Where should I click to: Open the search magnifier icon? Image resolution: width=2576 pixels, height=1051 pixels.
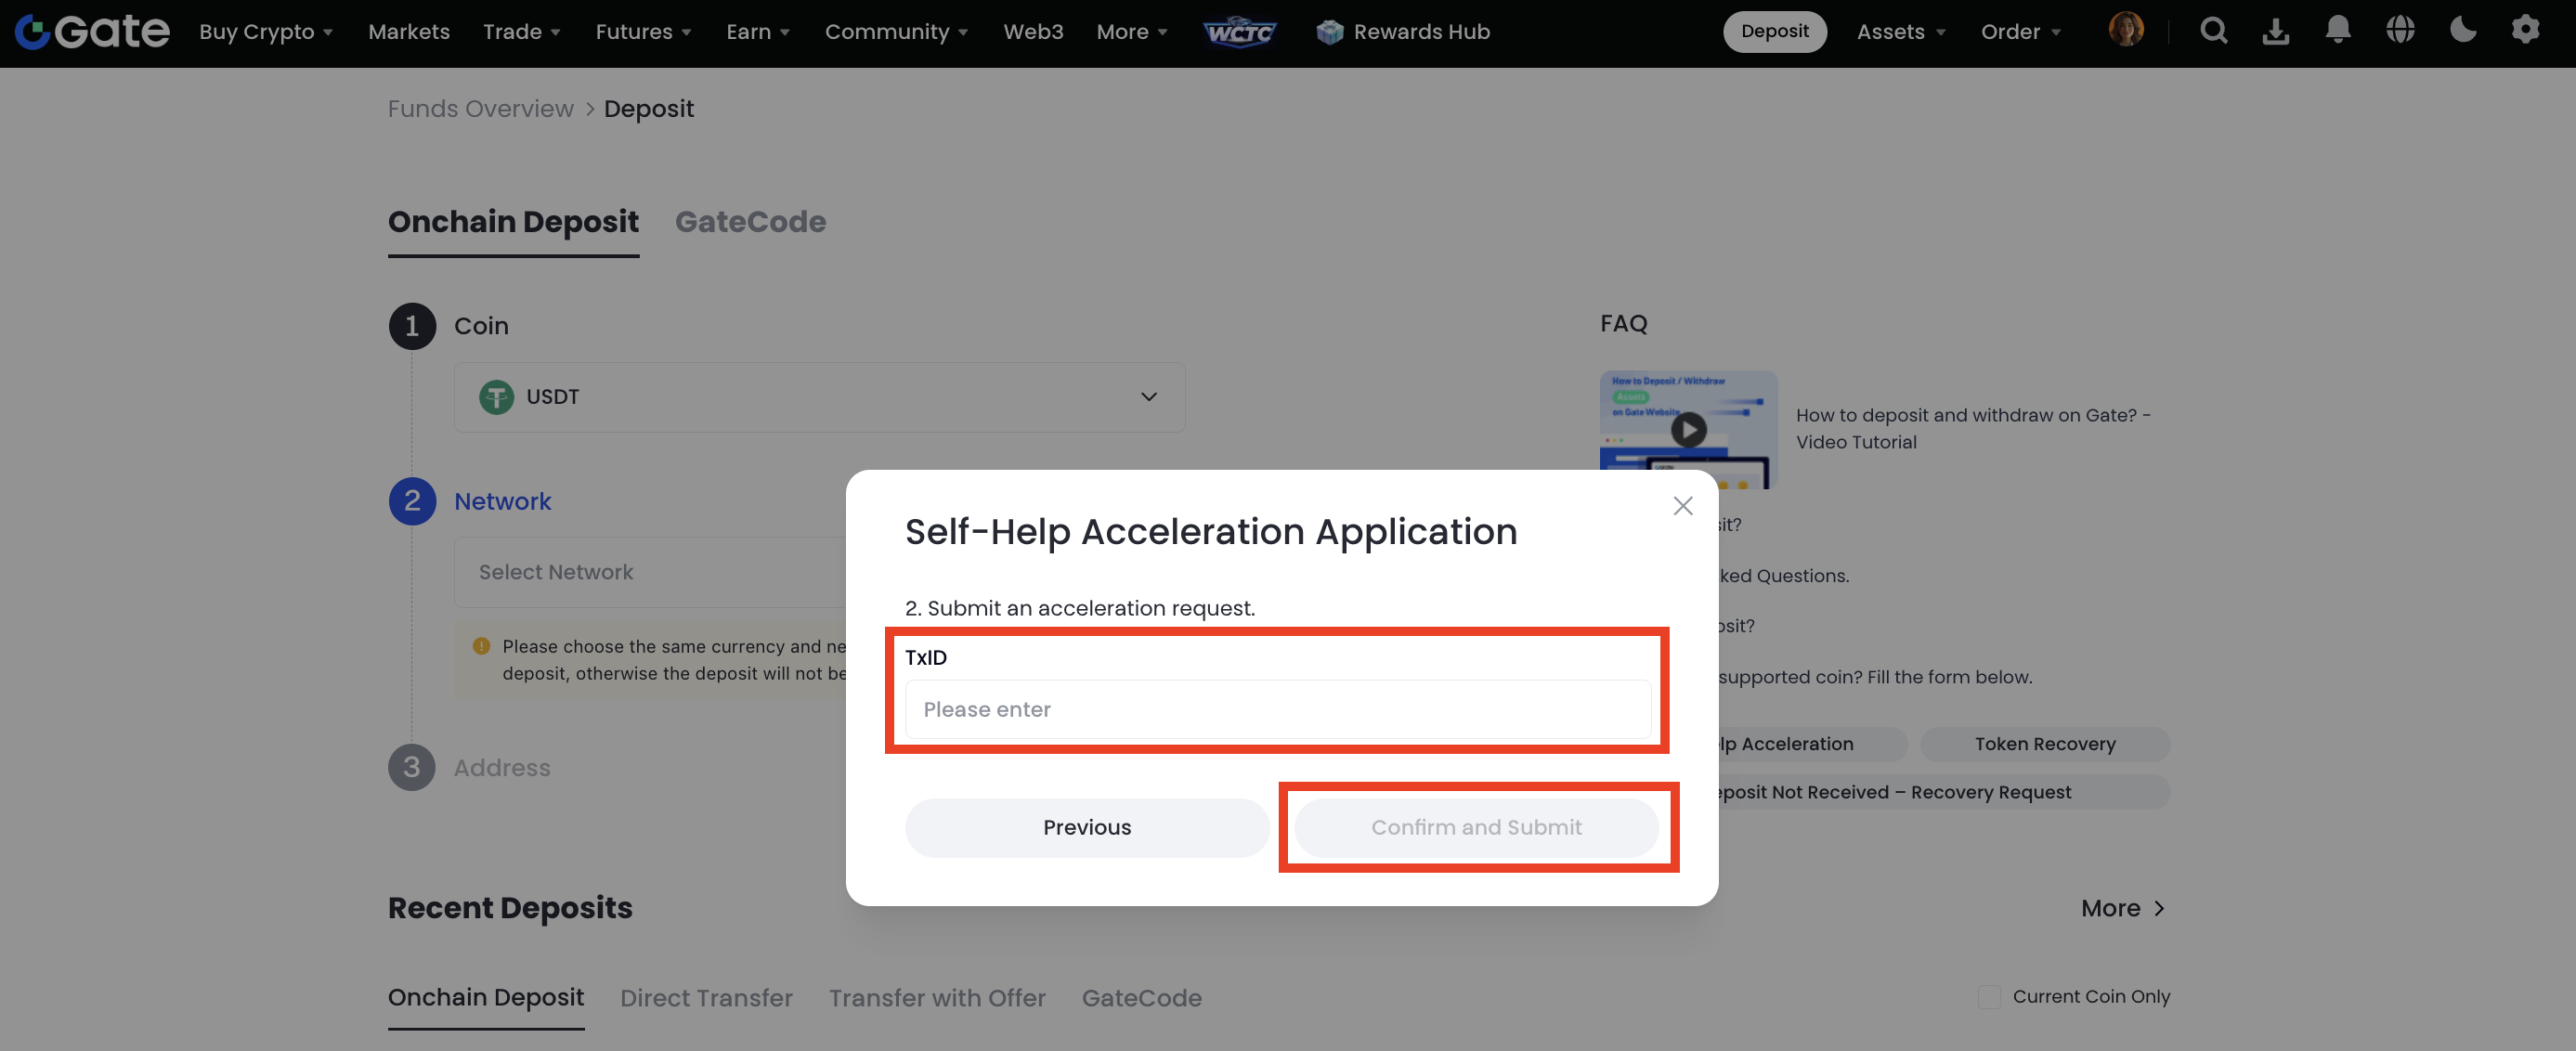[x=2213, y=31]
